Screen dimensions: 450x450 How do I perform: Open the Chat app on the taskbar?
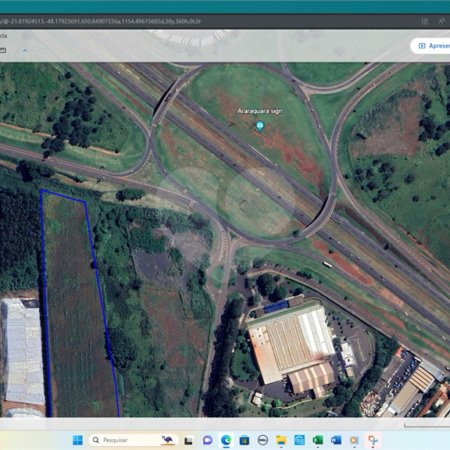[x=208, y=440]
